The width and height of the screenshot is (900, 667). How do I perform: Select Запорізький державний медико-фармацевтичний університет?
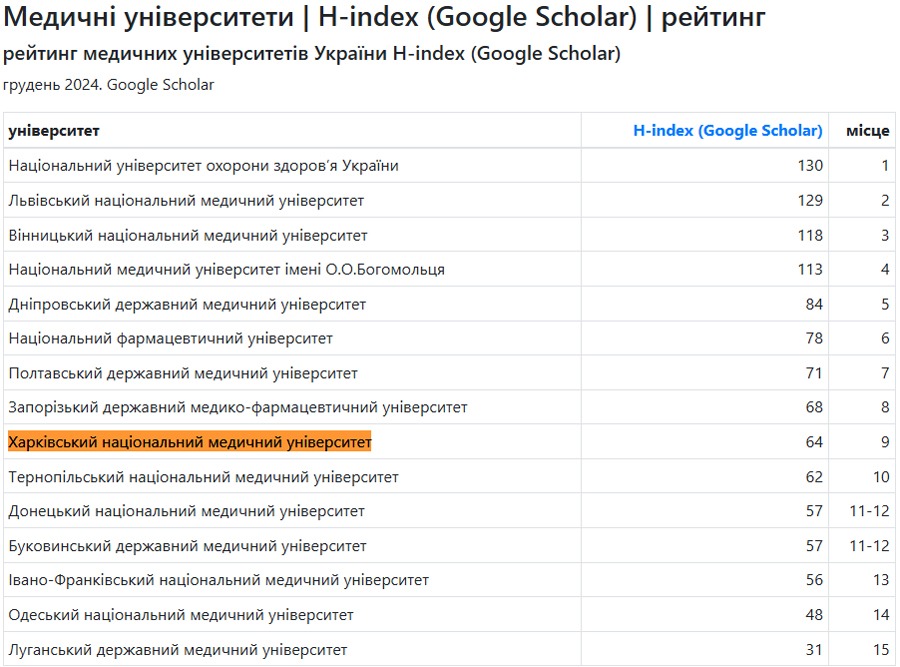pyautogui.click(x=238, y=408)
